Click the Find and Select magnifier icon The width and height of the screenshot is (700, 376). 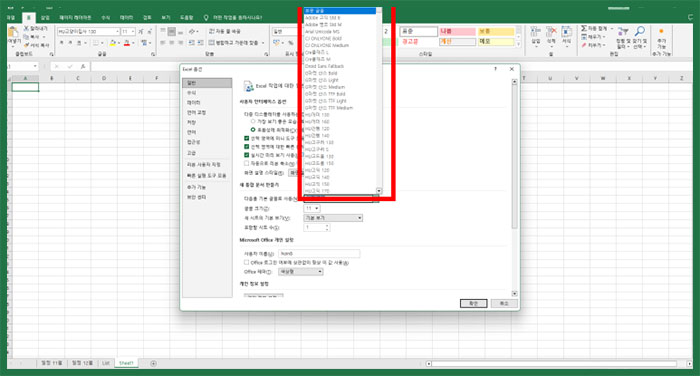click(x=640, y=31)
